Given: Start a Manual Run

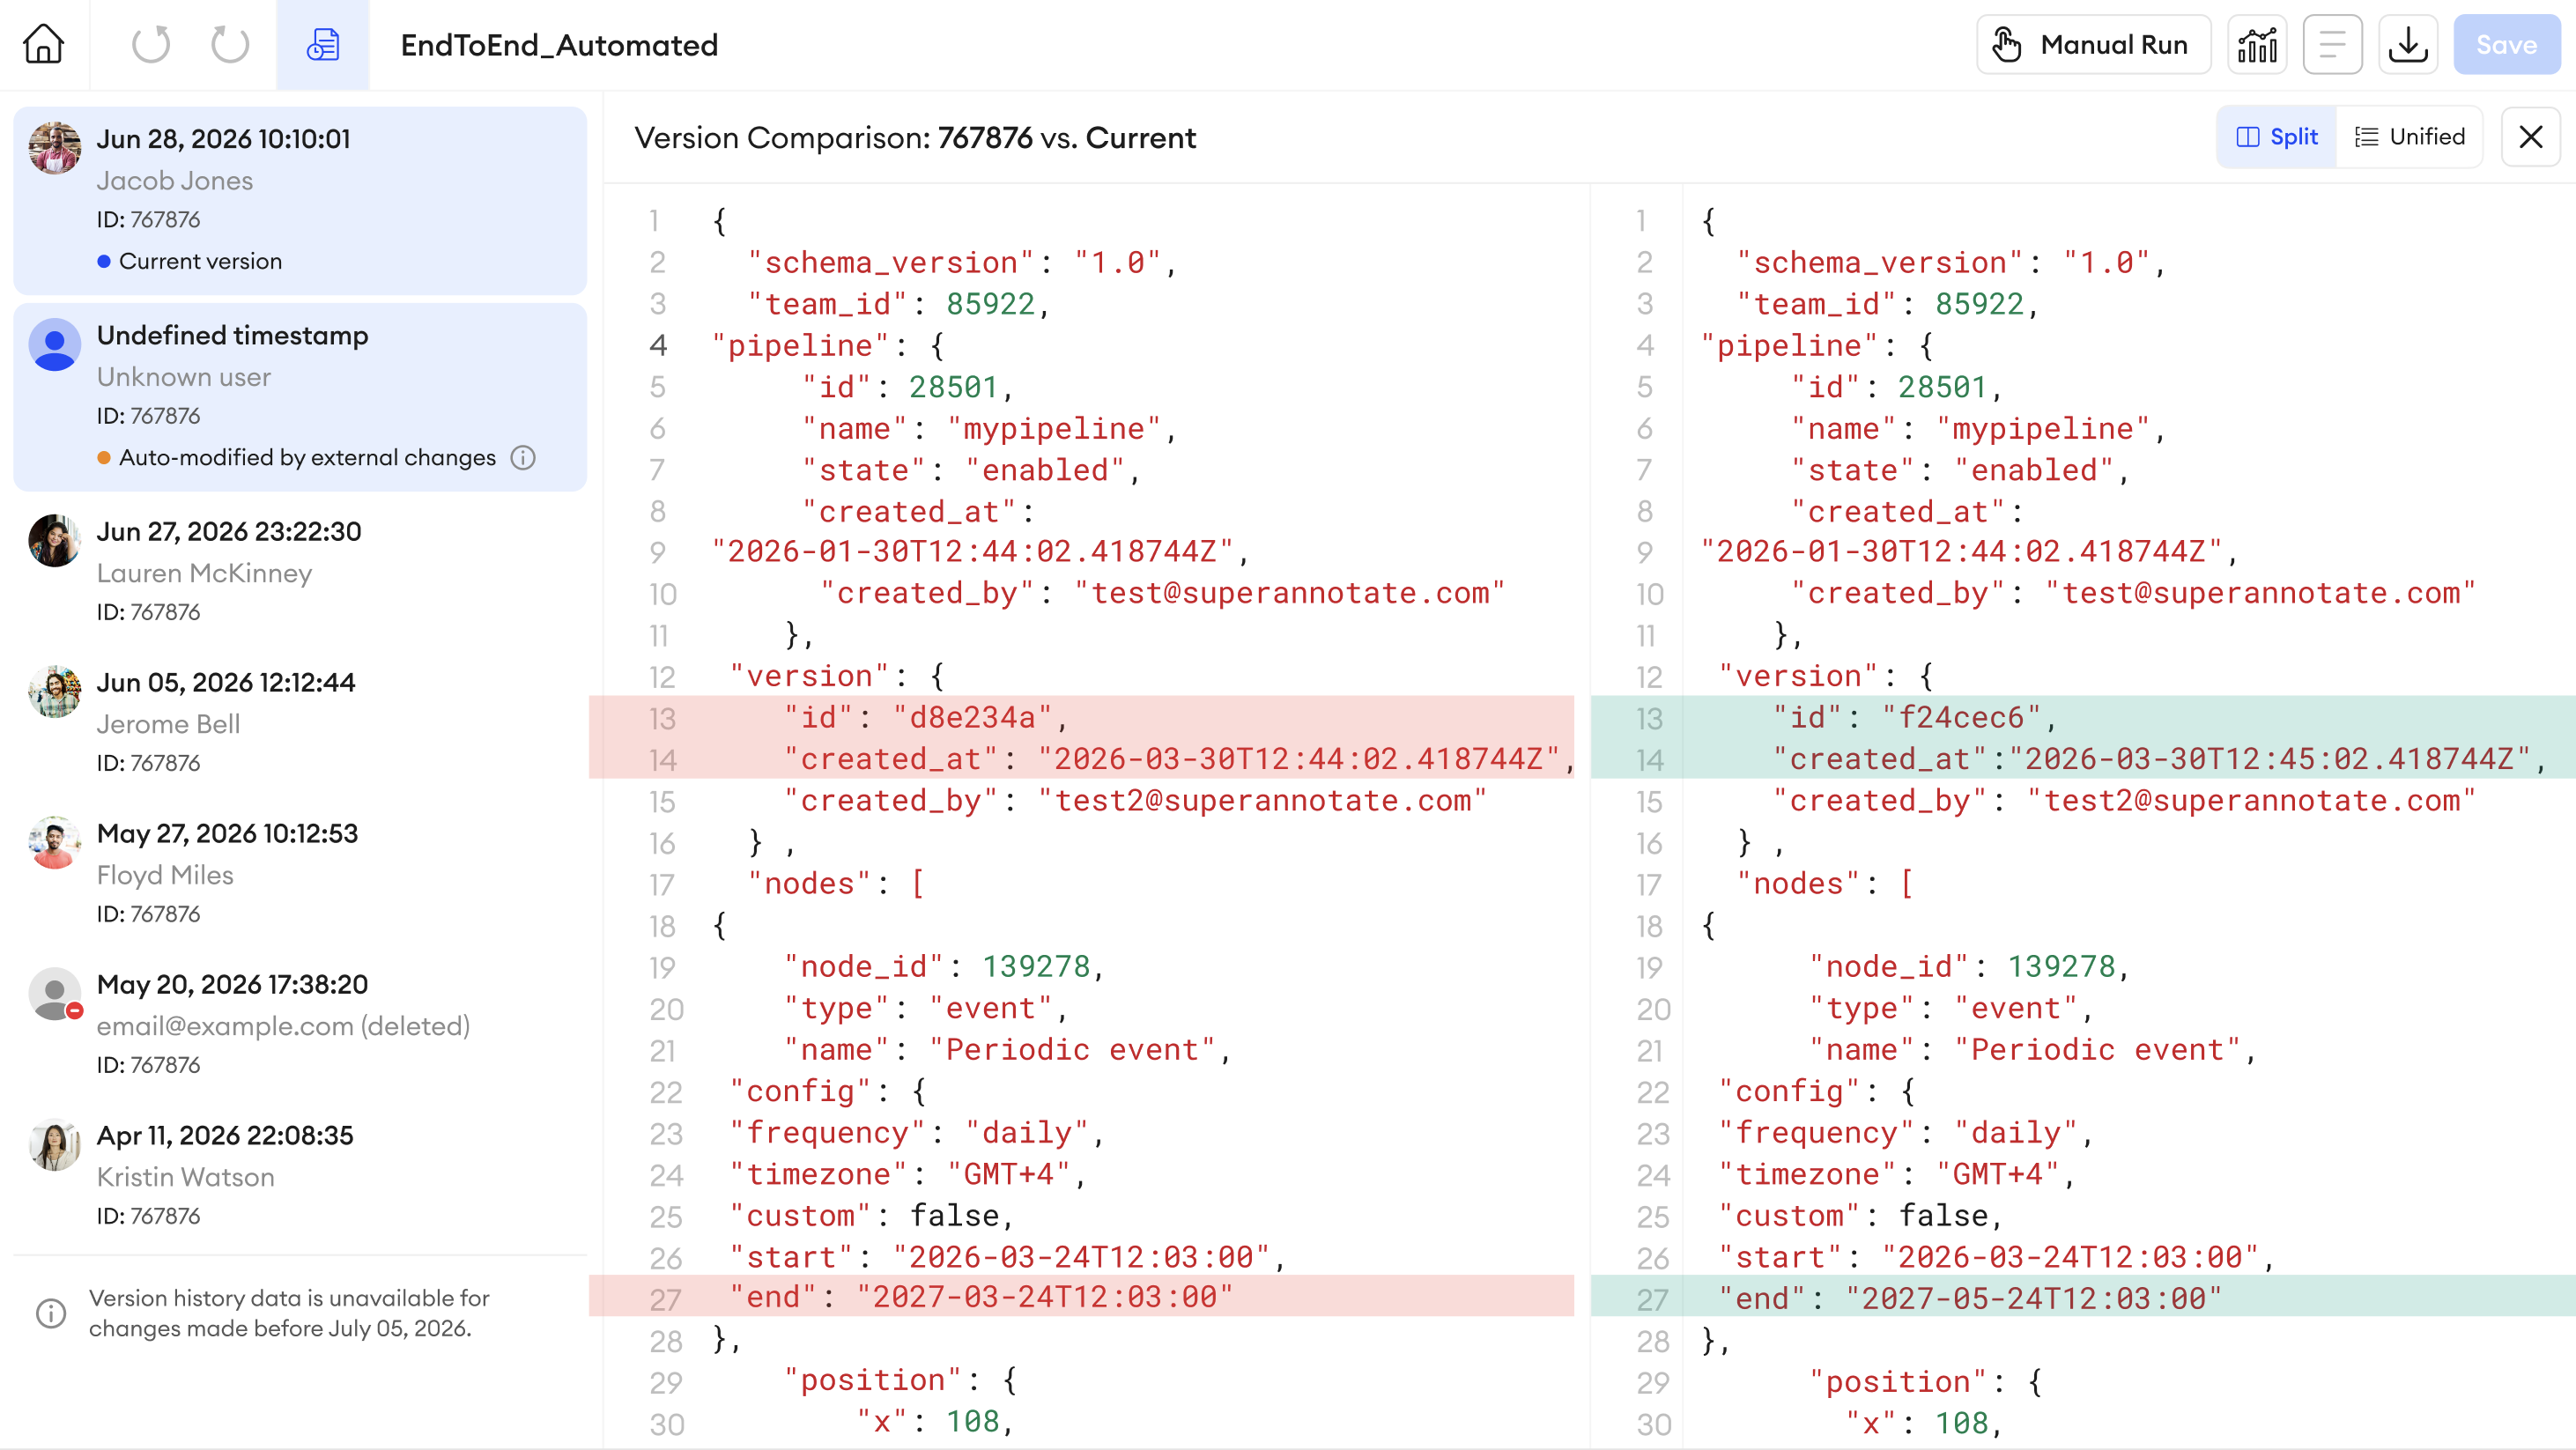Looking at the screenshot, I should point(2093,44).
